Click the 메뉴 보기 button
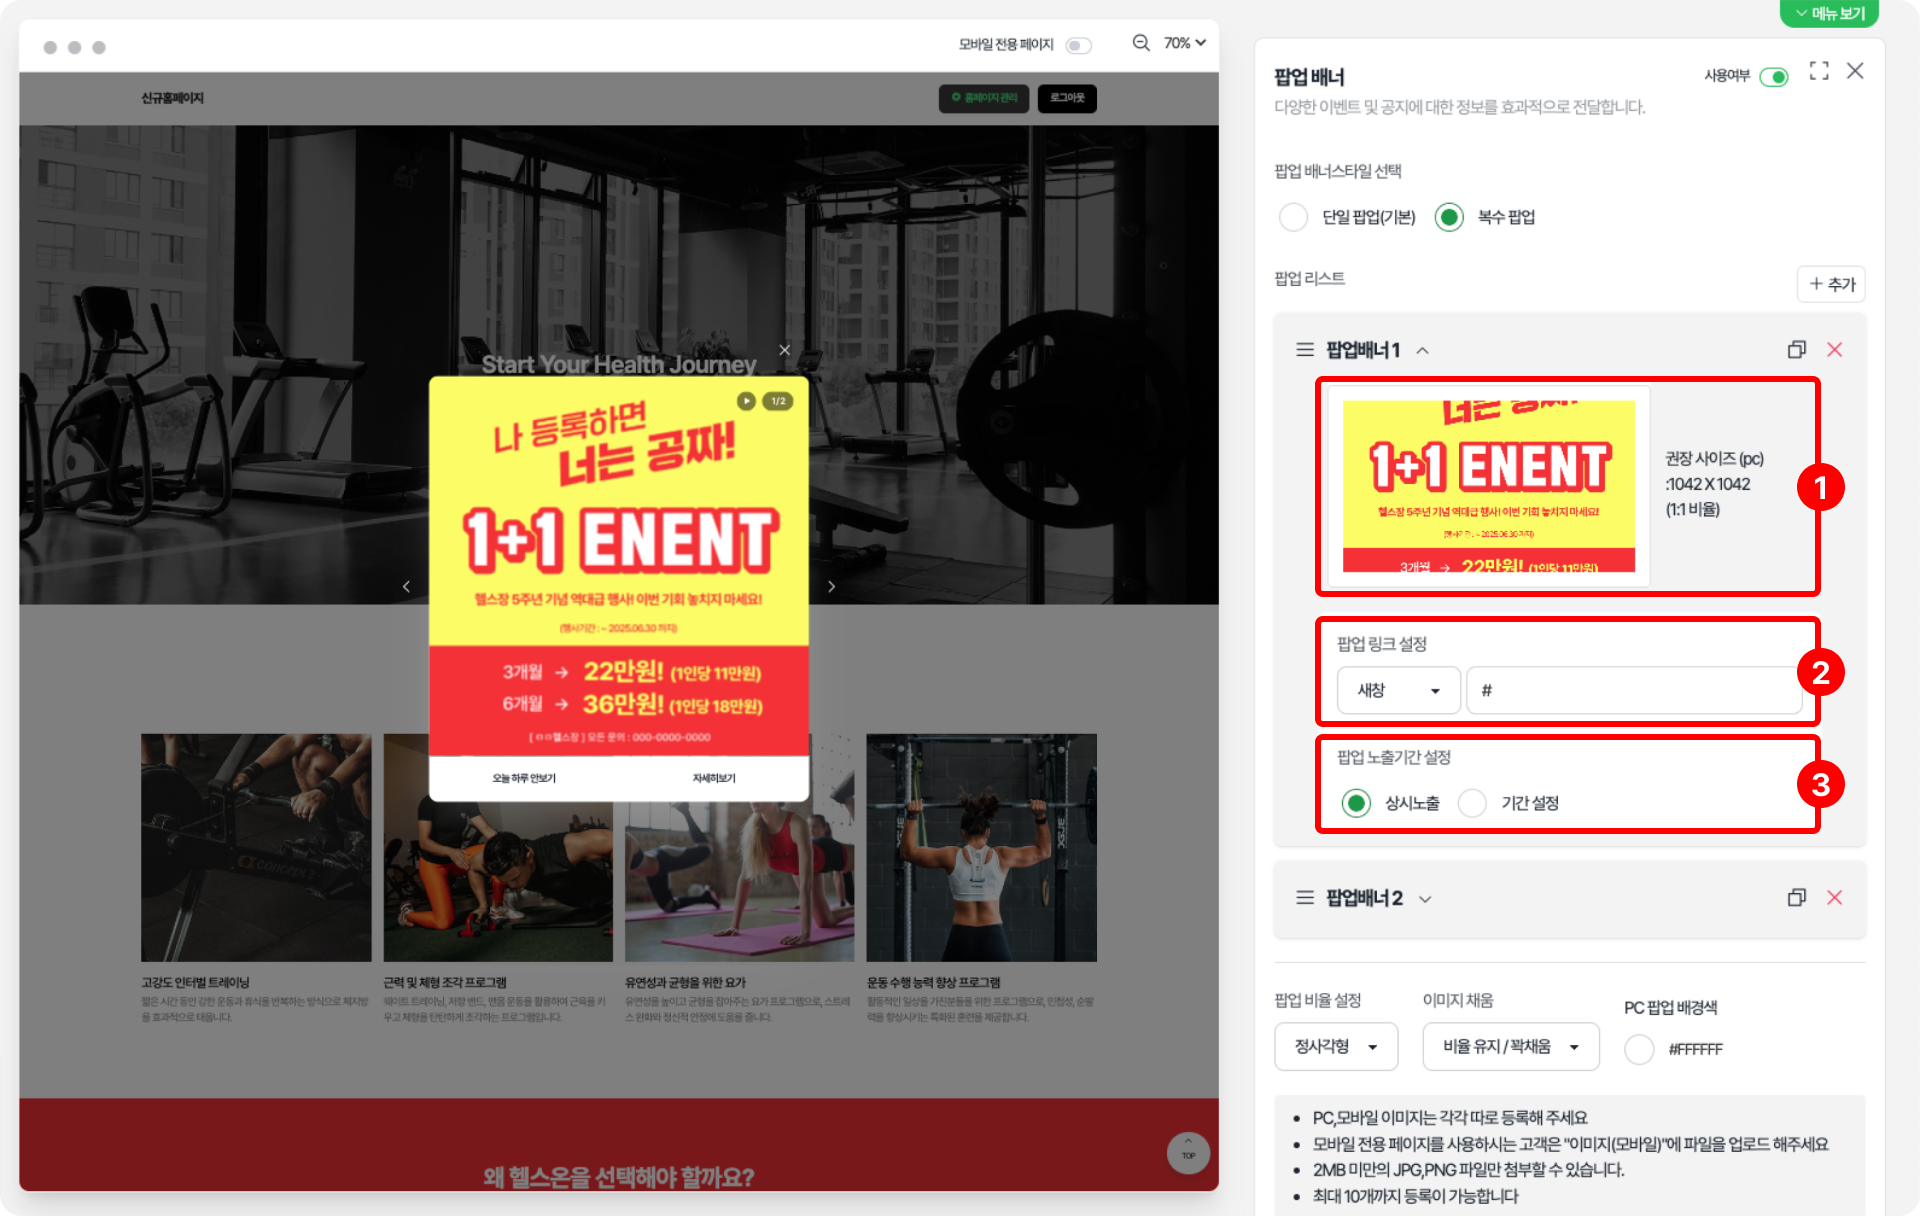The height and width of the screenshot is (1216, 1920). point(1829,13)
